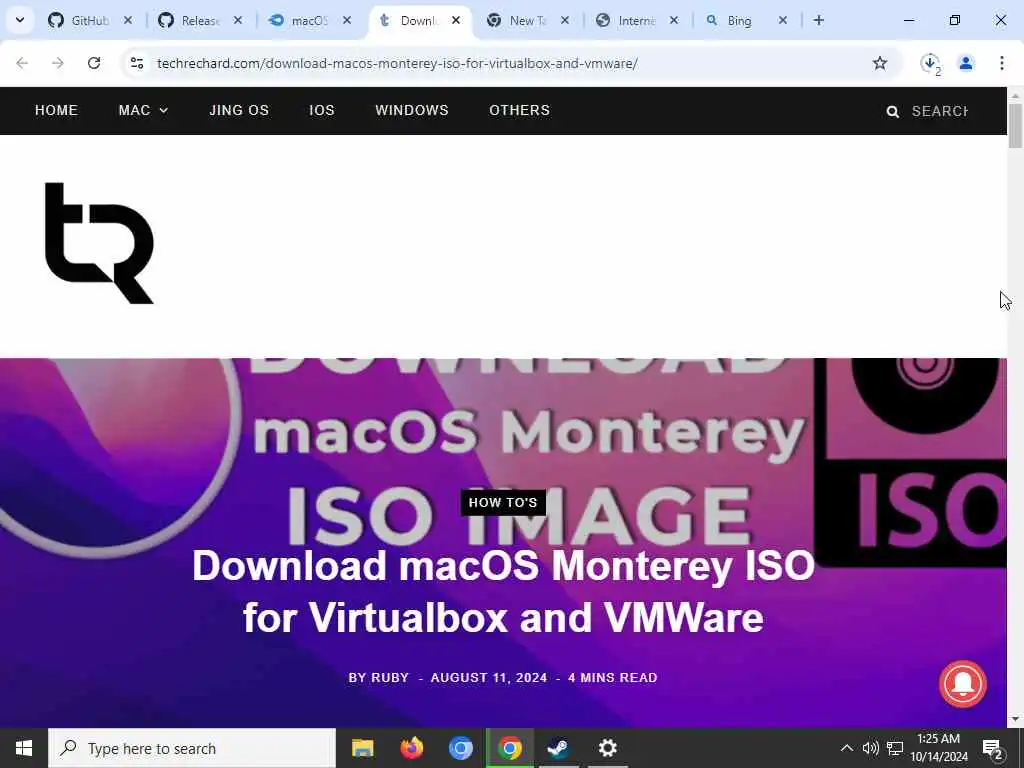Minimize the Chrome window
The image size is (1024, 768).
(908, 20)
